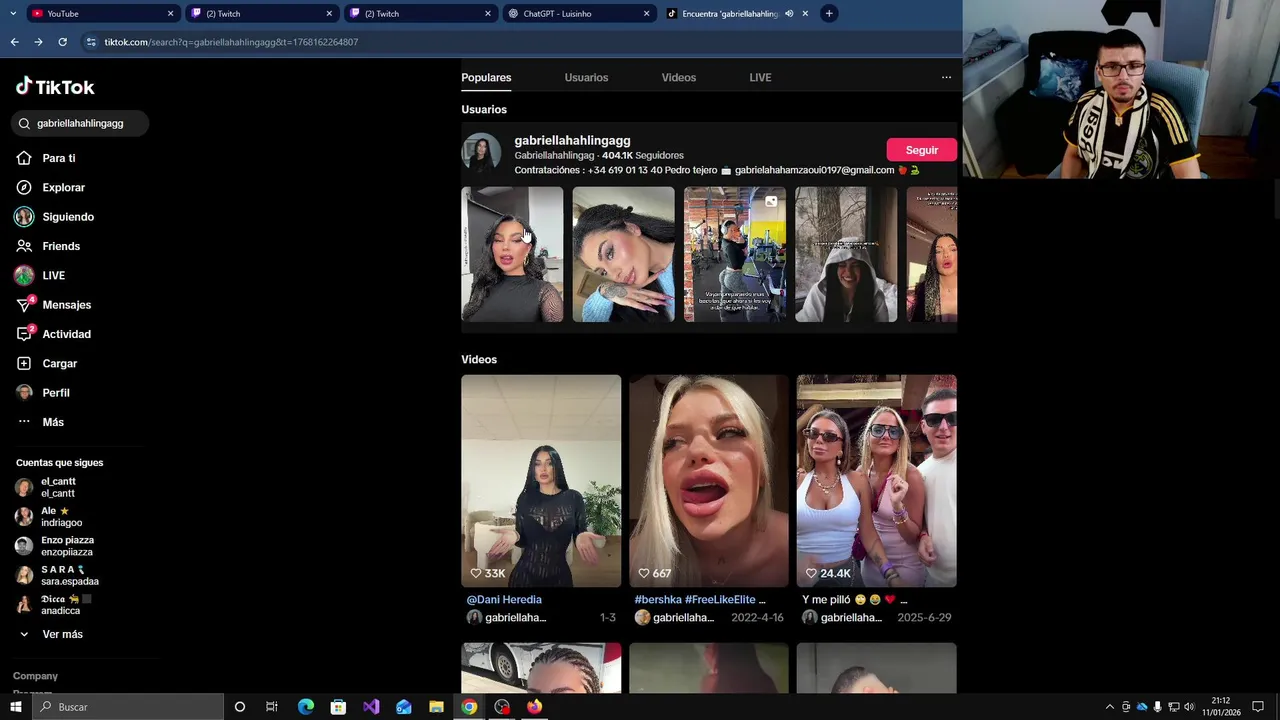This screenshot has width=1280, height=720.
Task: Open the #bershka #FreeLikeElite hashtag link
Action: 700,599
